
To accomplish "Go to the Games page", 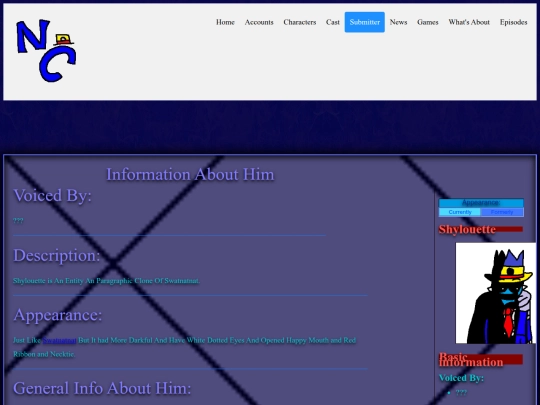I will click(428, 22).
